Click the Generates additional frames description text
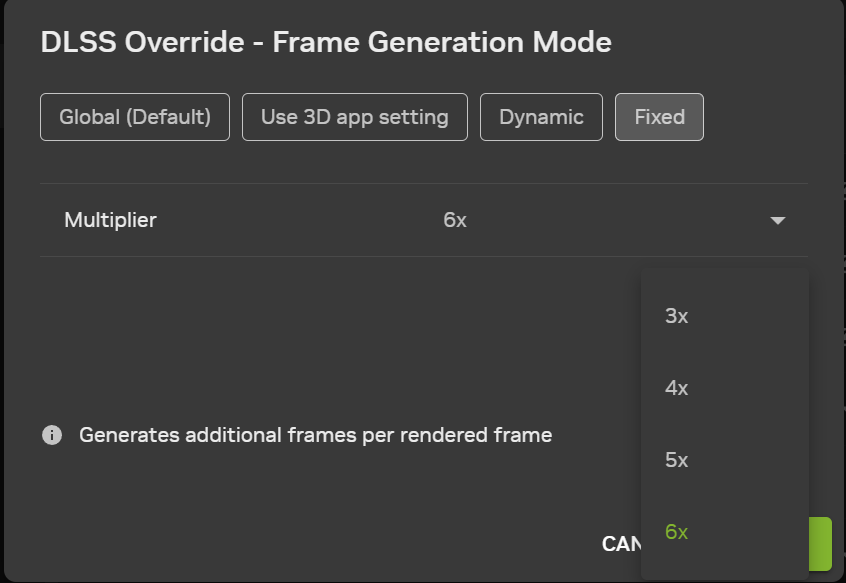This screenshot has height=583, width=846. pos(316,435)
